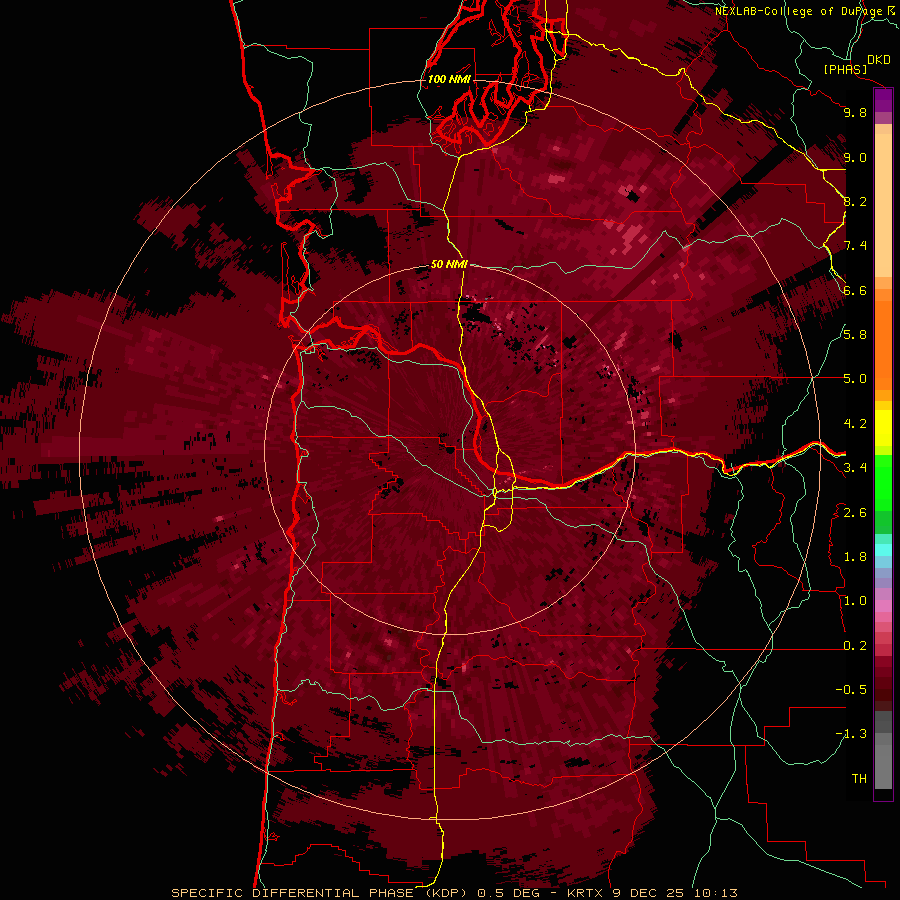This screenshot has height=900, width=900.
Task: Select the -0.5 scale value
Action: pyautogui.click(x=851, y=690)
